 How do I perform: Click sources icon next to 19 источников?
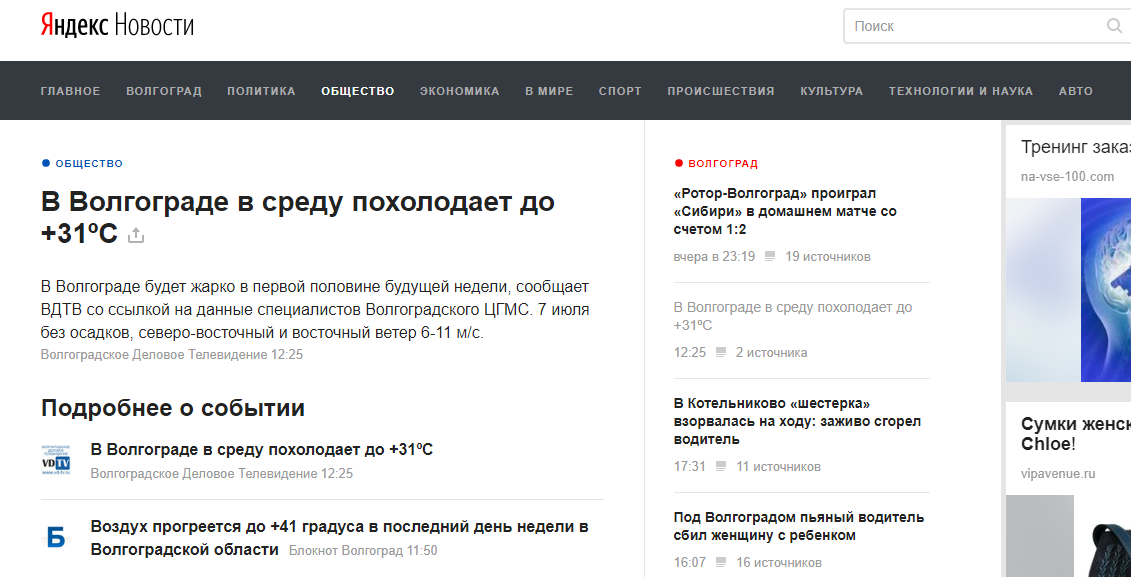point(770,256)
